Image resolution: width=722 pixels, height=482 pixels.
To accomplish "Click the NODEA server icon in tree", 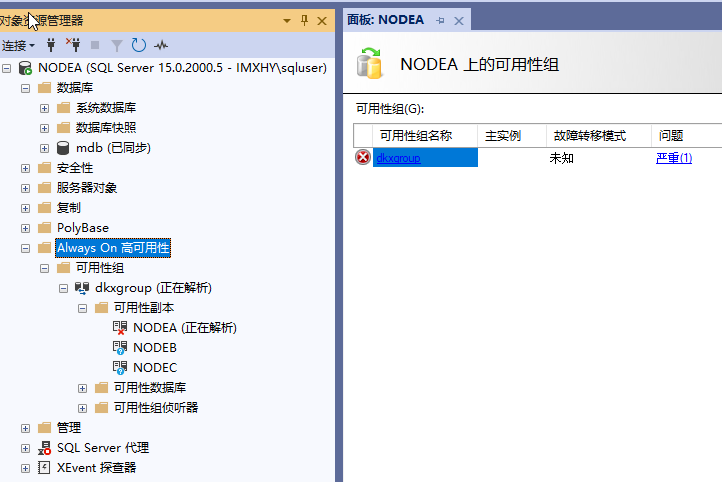I will (x=25, y=68).
